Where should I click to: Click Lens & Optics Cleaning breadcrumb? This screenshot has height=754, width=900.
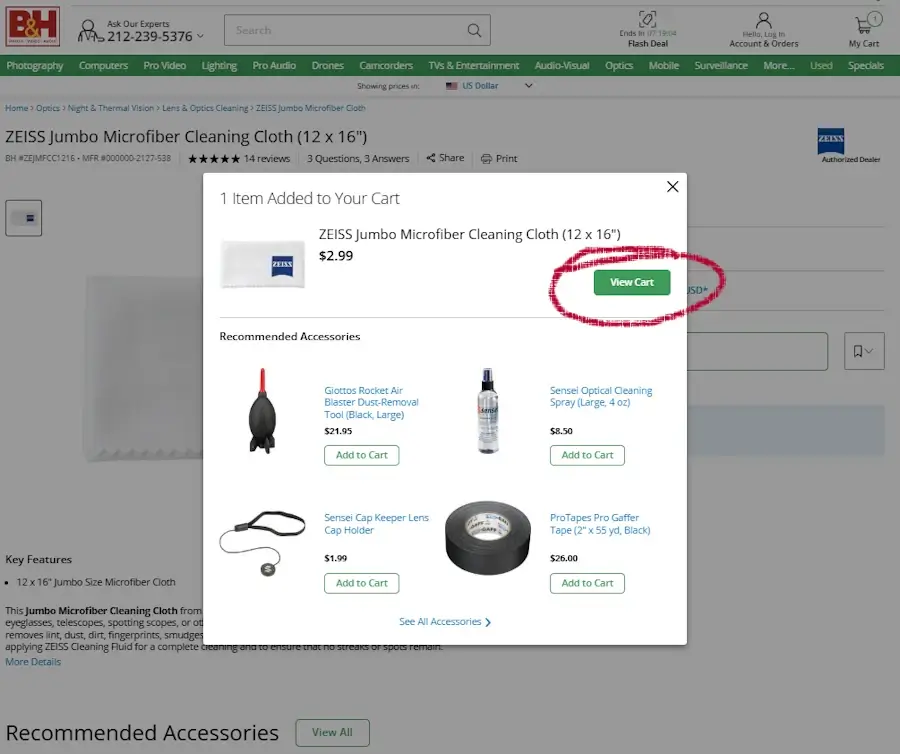pos(205,108)
